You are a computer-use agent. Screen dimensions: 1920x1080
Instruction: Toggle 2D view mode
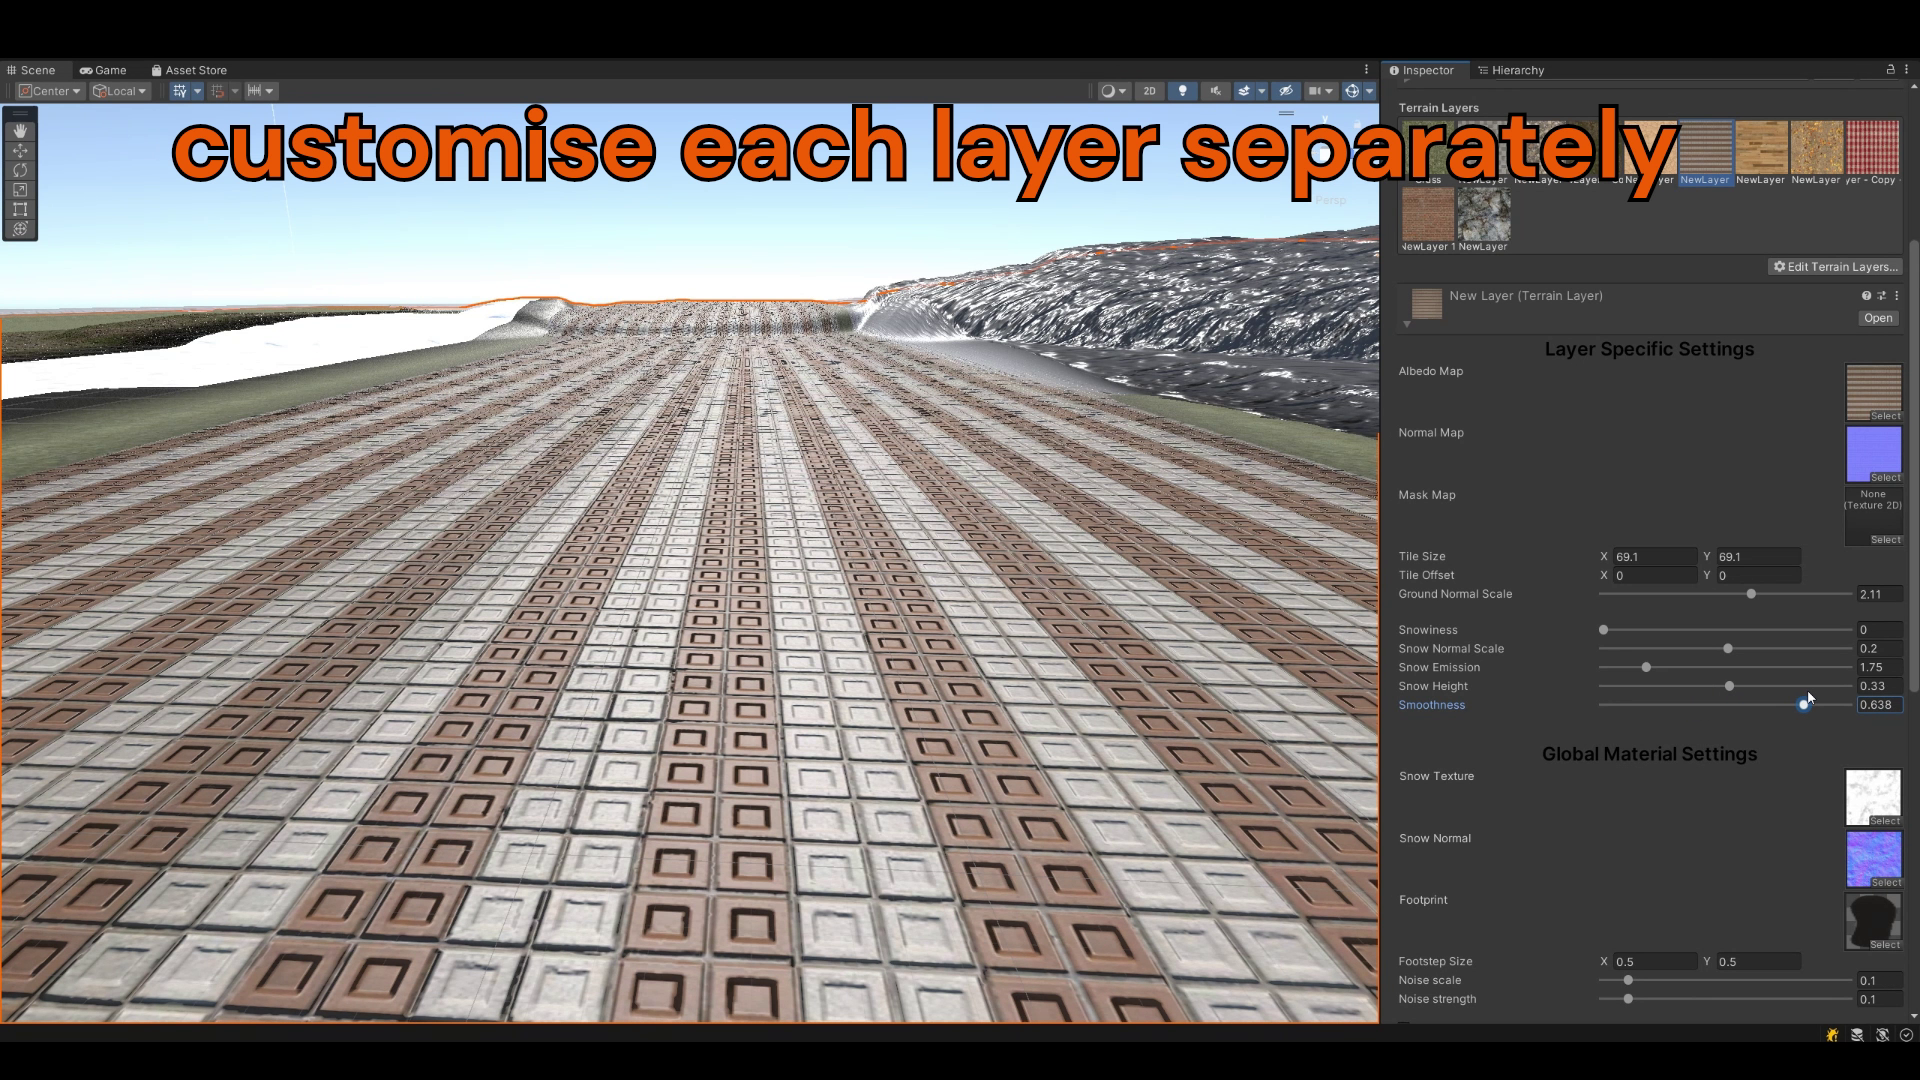click(x=1149, y=91)
